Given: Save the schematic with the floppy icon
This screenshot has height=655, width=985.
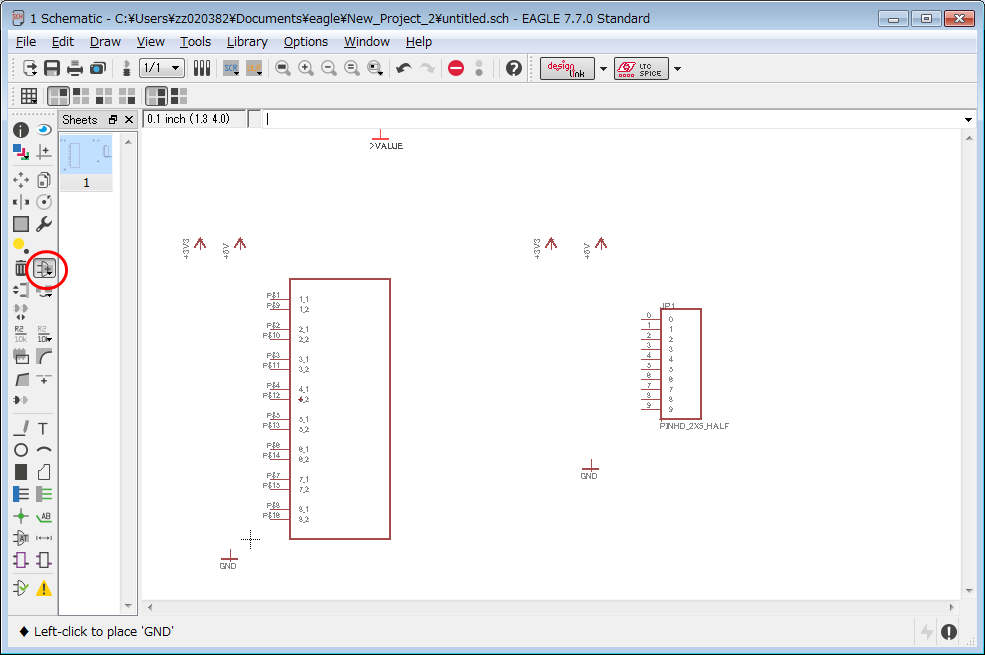Looking at the screenshot, I should 52,68.
